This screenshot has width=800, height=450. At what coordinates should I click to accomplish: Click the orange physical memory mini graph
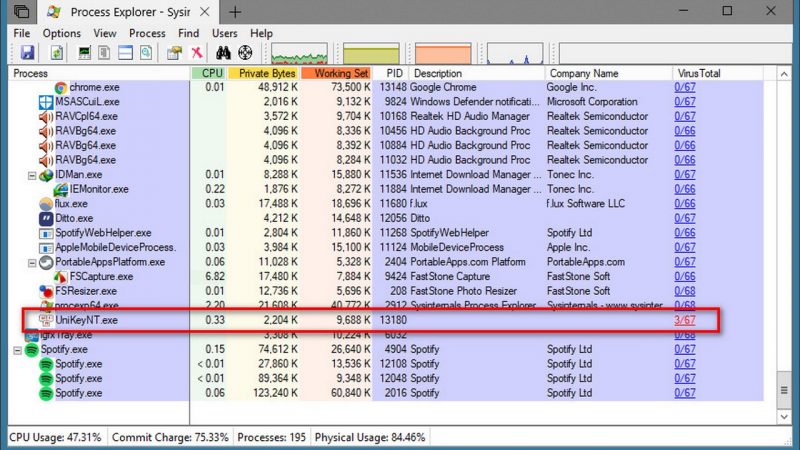[x=443, y=54]
